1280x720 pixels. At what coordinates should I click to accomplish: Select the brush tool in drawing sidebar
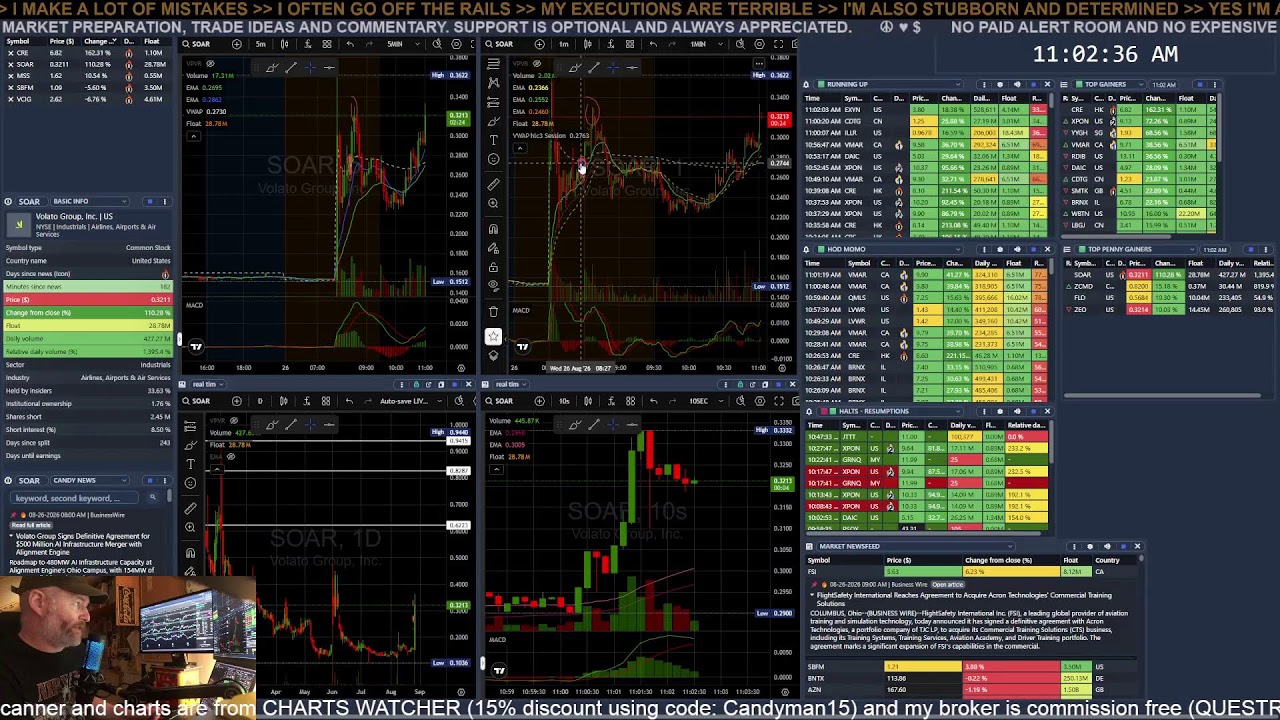(x=493, y=122)
